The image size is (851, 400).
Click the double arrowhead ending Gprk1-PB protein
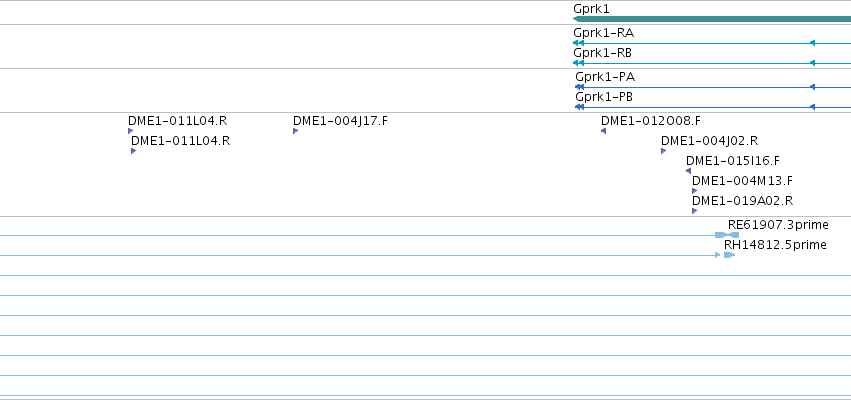(579, 107)
